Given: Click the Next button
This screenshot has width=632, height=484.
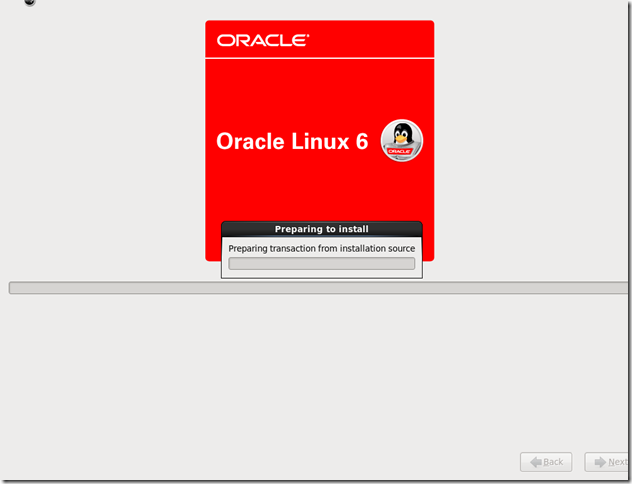Looking at the screenshot, I should coord(607,462).
